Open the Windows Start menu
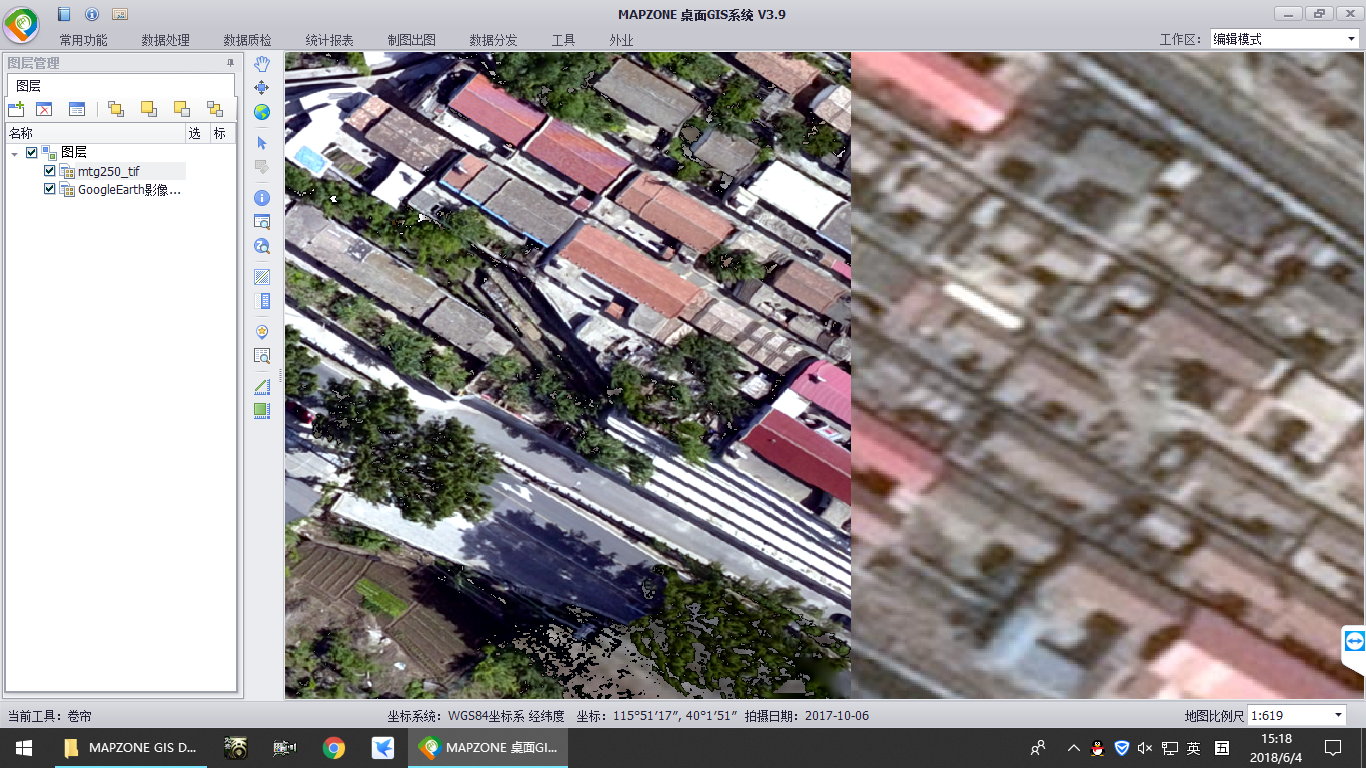Image resolution: width=1366 pixels, height=768 pixels. click(24, 748)
